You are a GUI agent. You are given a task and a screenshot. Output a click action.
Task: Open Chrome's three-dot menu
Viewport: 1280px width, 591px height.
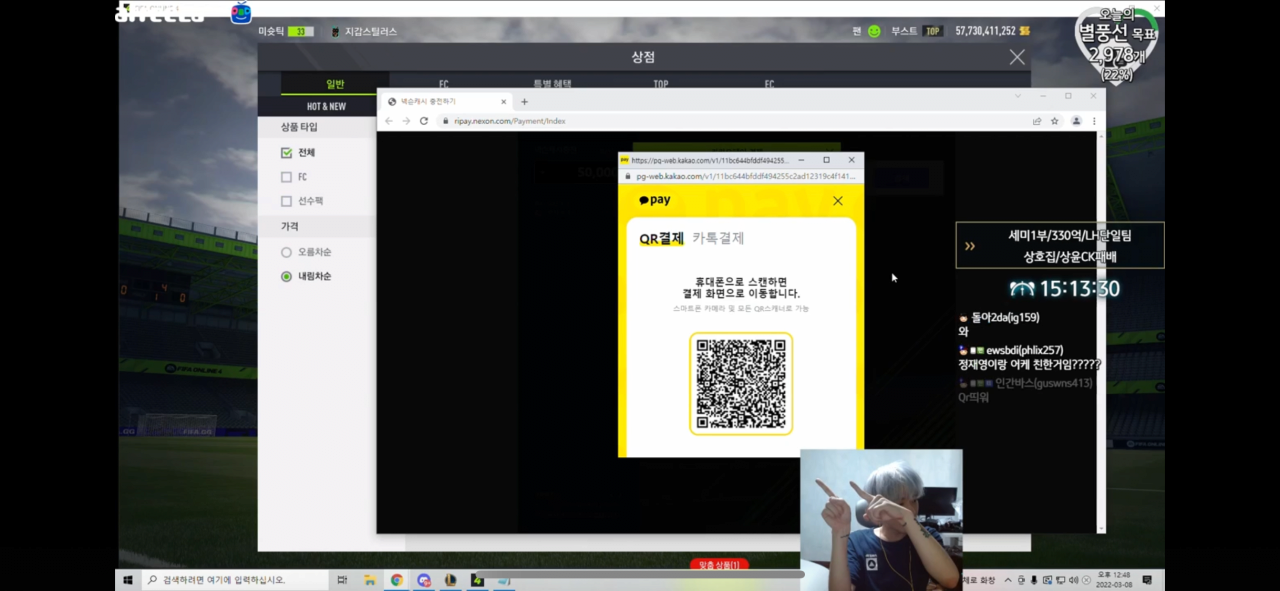click(x=1093, y=121)
